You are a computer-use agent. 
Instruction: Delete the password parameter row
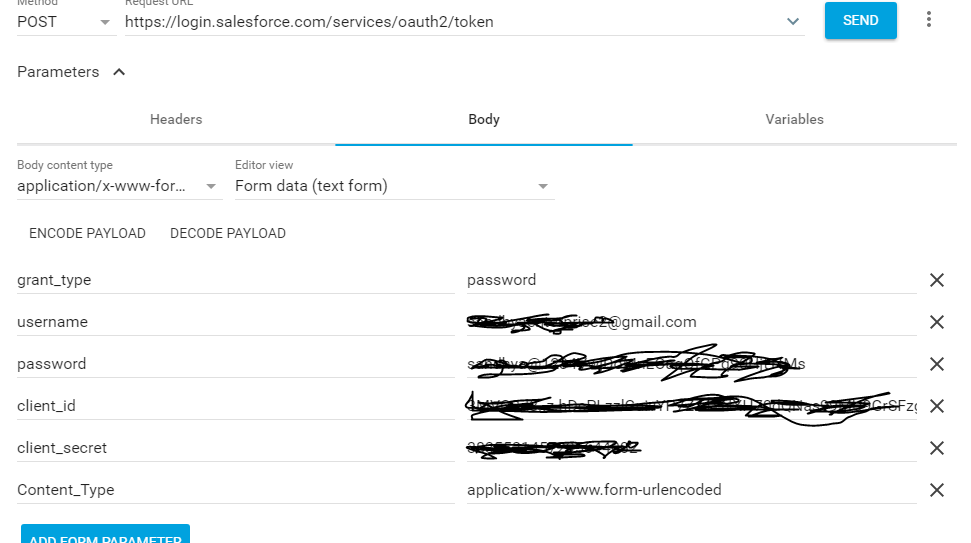[x=937, y=364]
